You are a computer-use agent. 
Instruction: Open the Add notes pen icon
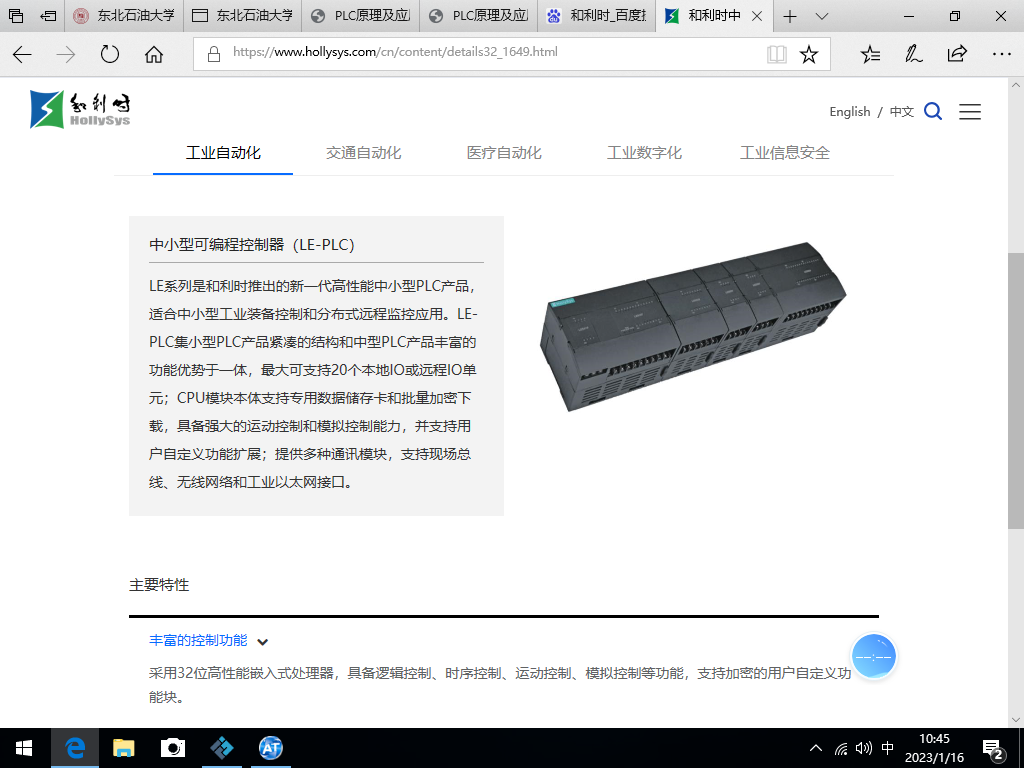(914, 54)
